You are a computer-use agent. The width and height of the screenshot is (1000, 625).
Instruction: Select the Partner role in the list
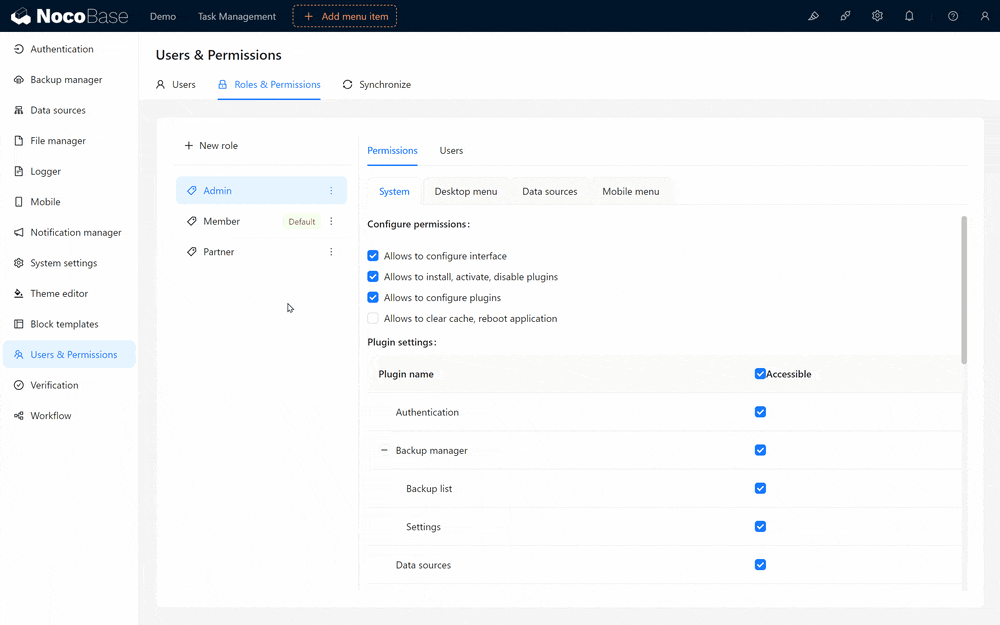(x=261, y=252)
